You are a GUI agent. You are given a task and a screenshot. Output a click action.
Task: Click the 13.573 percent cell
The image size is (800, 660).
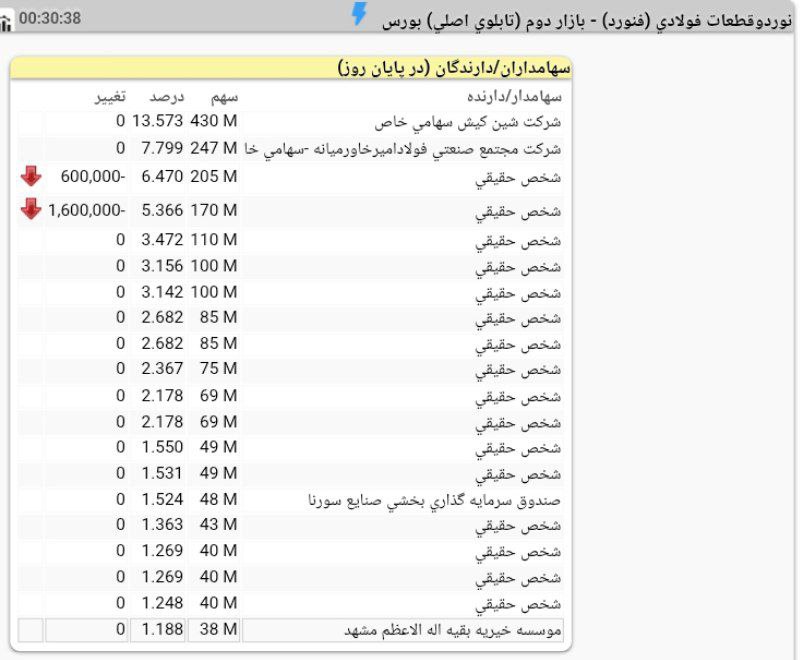(x=158, y=122)
